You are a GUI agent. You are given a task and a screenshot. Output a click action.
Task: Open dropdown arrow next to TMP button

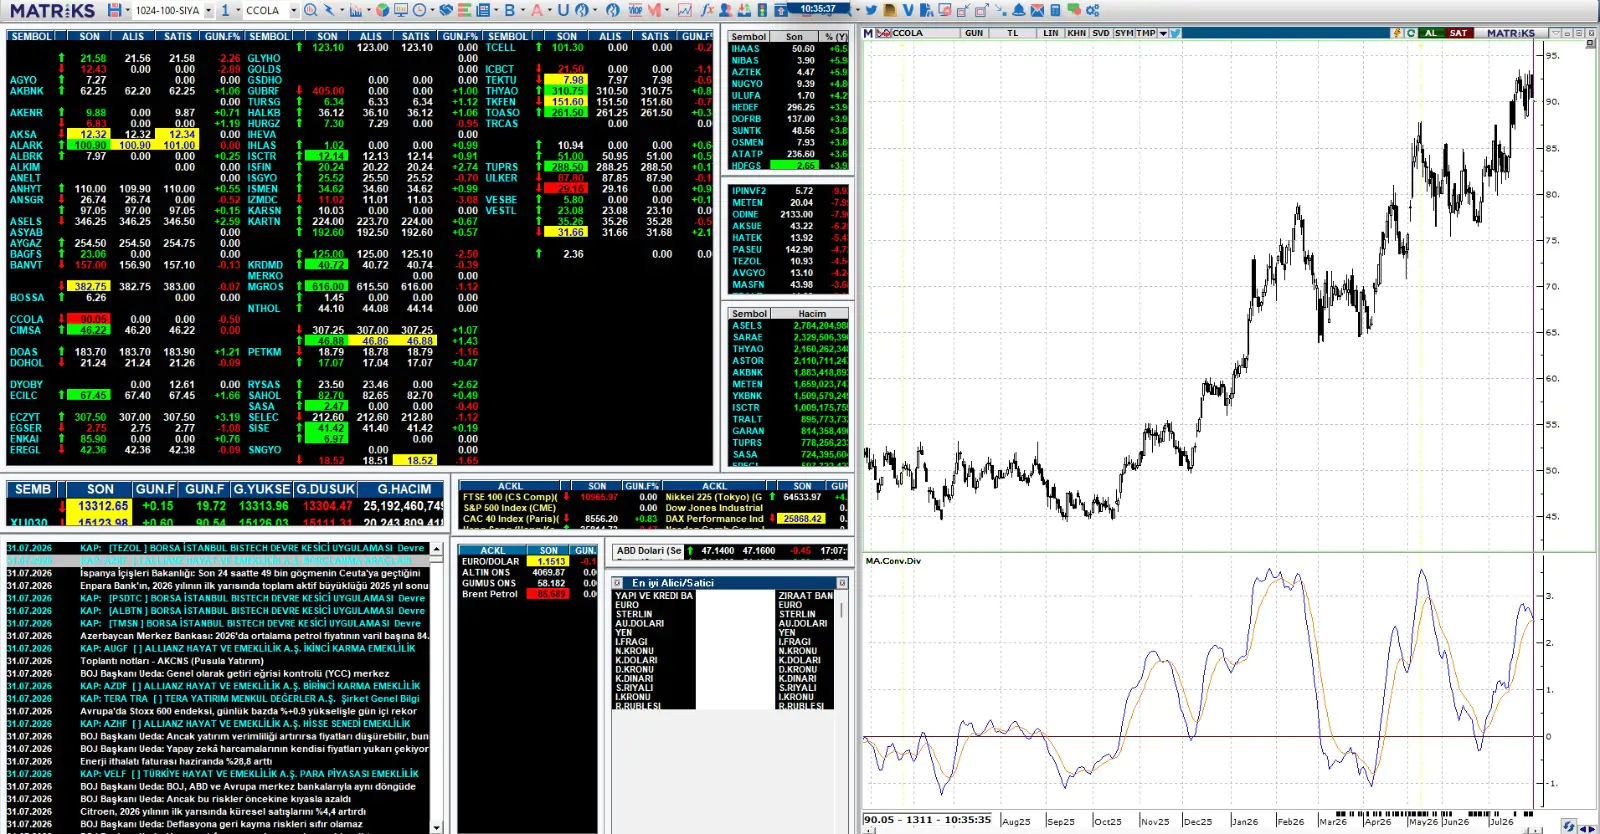point(1164,33)
